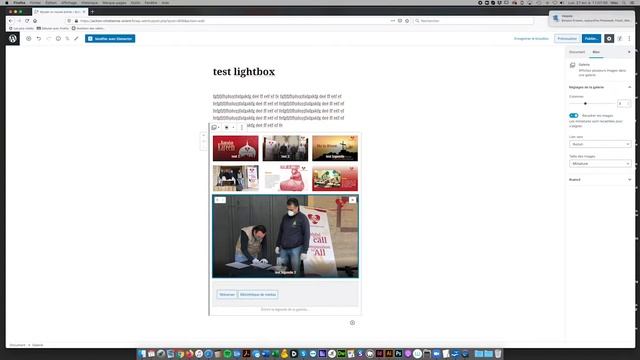Open a new browser tab with plus
This screenshot has height=360, width=640.
tap(92, 12)
